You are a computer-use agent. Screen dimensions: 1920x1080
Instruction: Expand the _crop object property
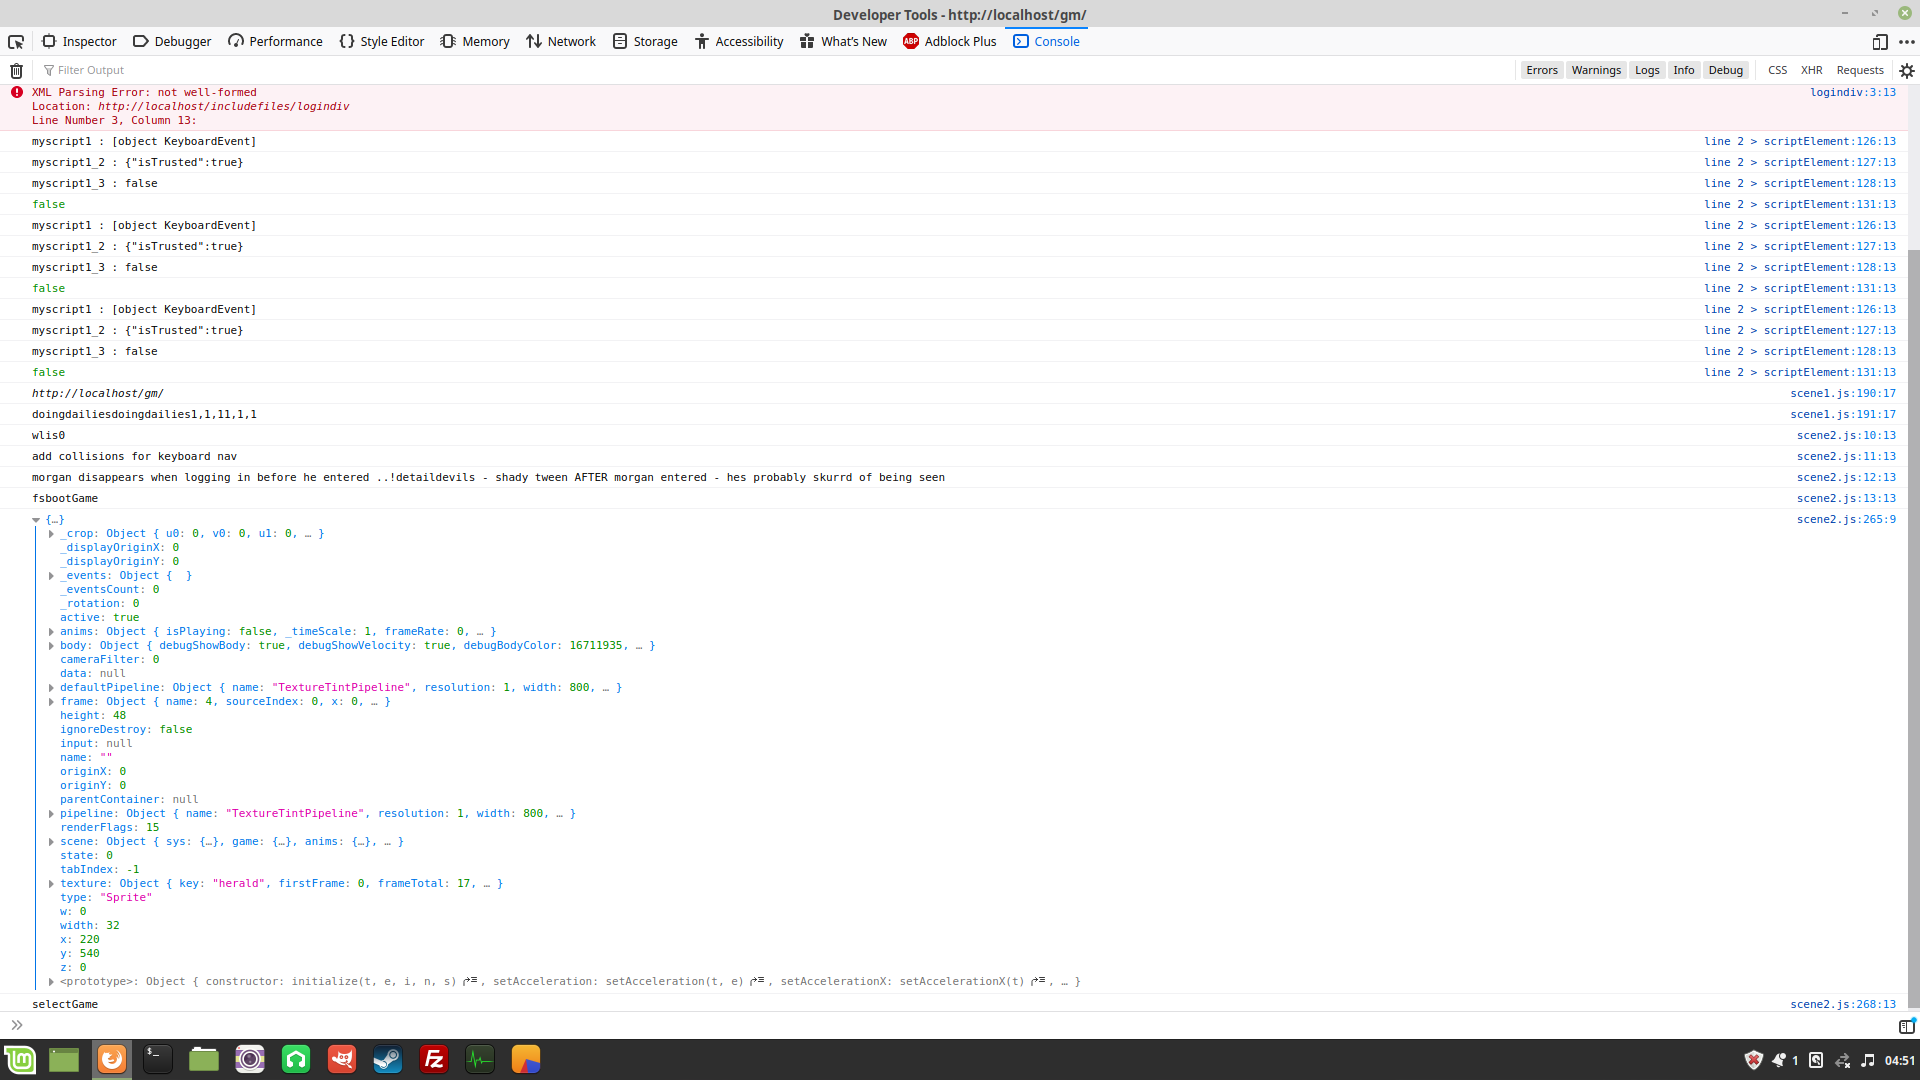[51, 533]
